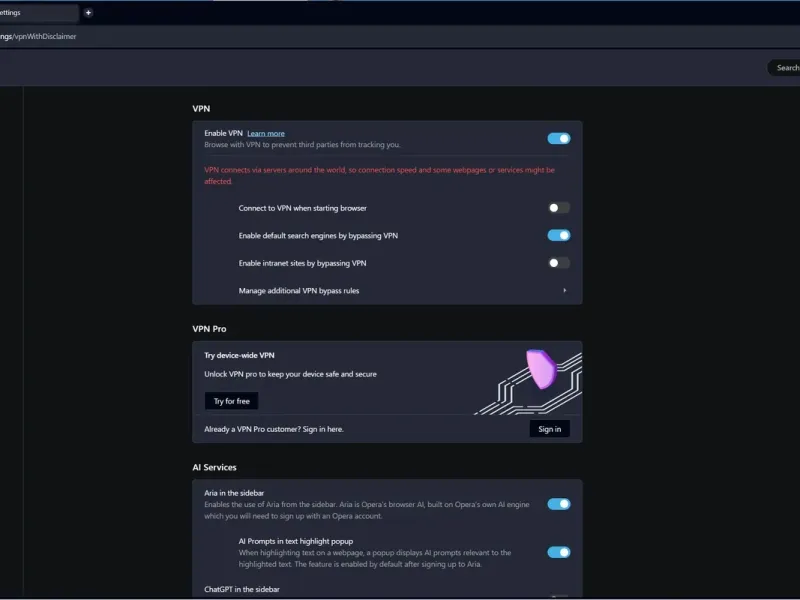
Task: Expand Manage additional VPN bypass rules arrow
Action: [x=564, y=290]
